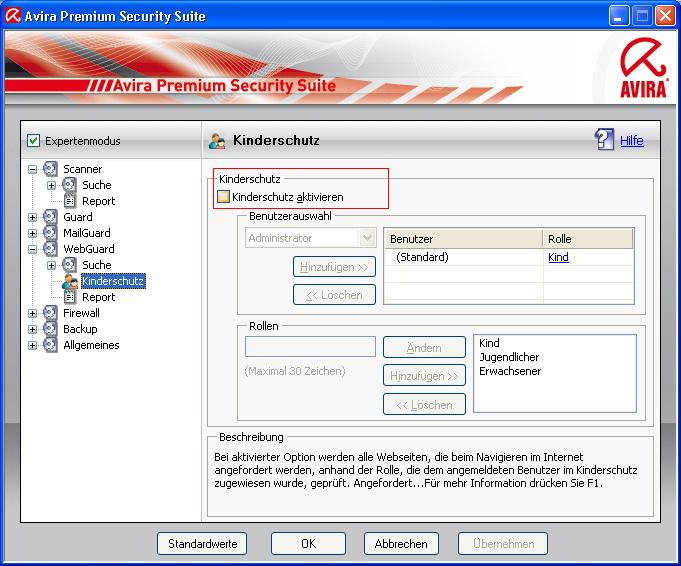681x566 pixels.
Task: Click the Rolle column header
Action: [588, 239]
